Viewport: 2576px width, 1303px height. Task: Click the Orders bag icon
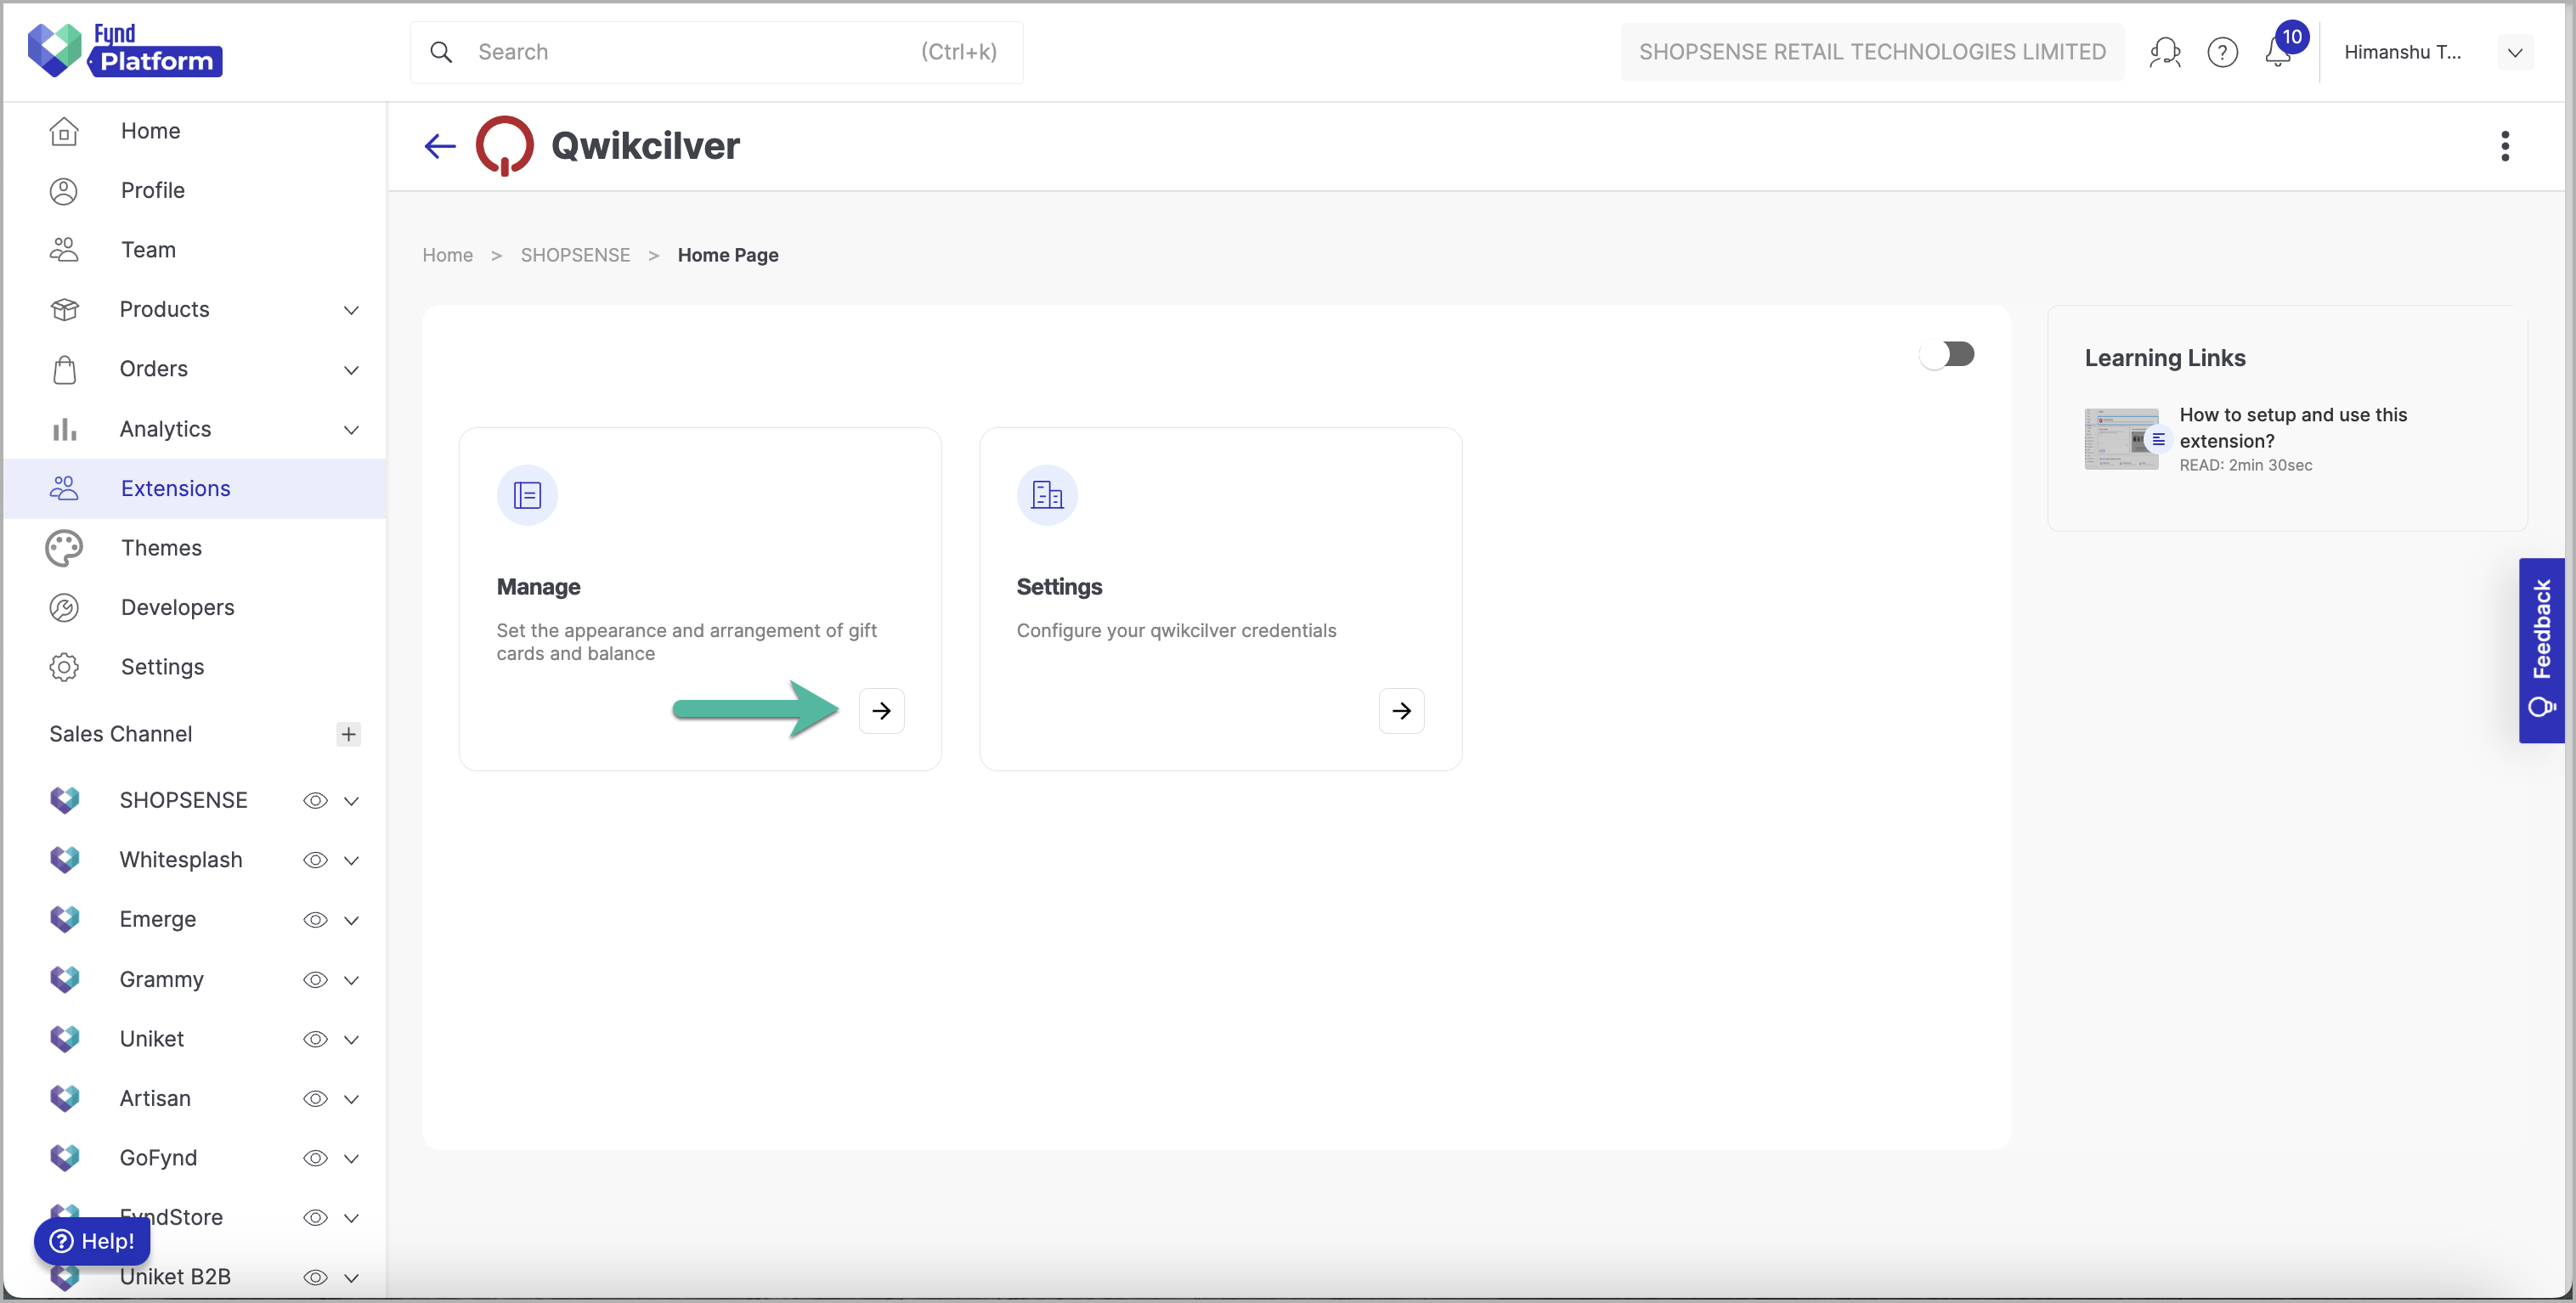64,369
